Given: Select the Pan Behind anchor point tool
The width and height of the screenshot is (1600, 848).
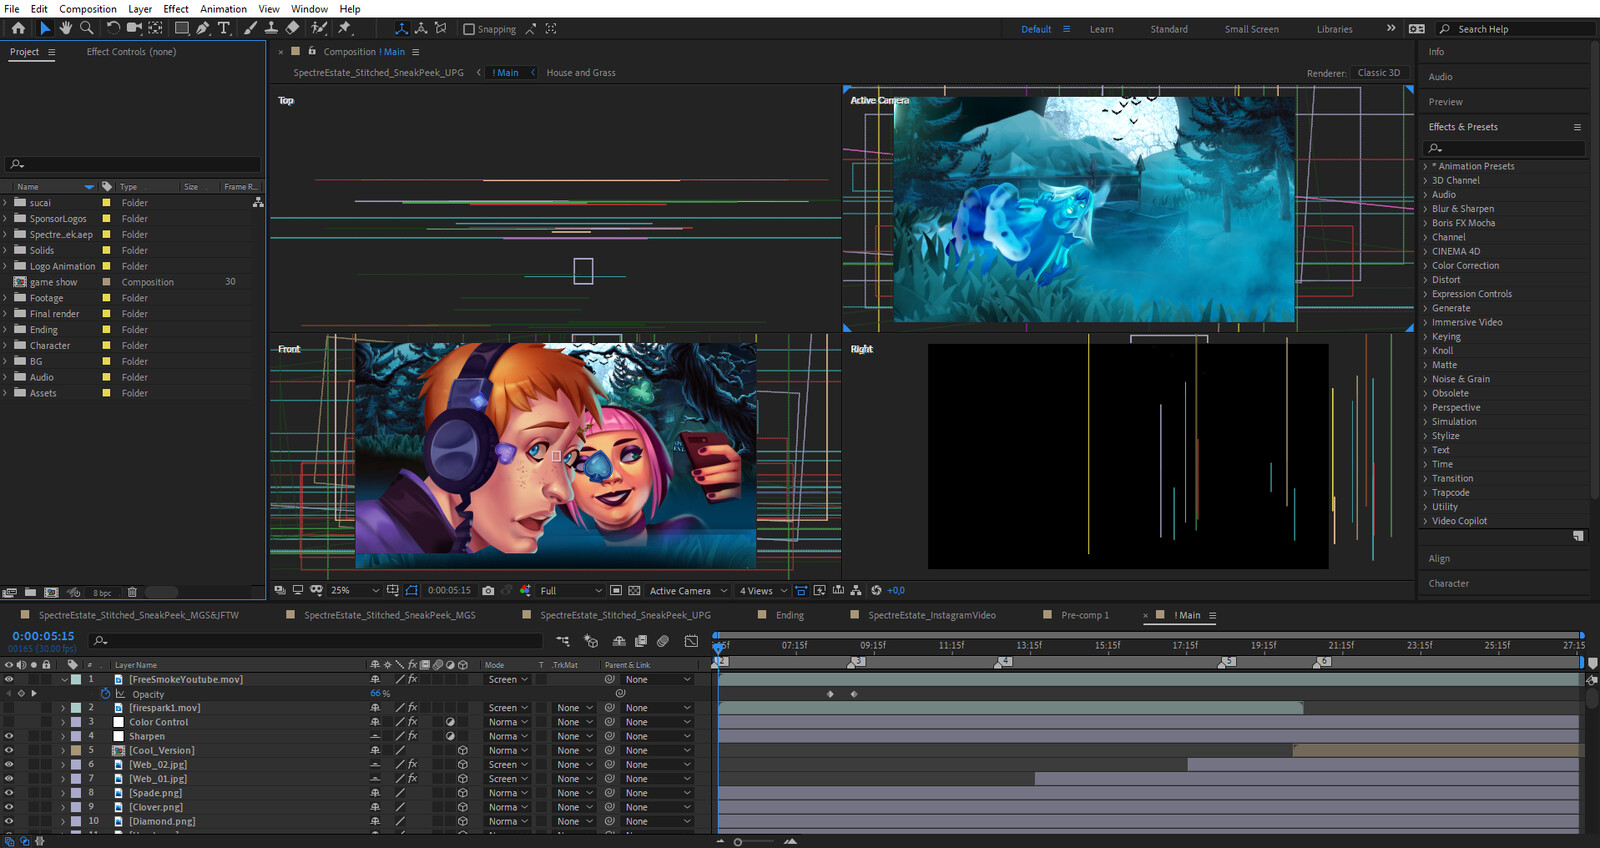Looking at the screenshot, I should 156,28.
